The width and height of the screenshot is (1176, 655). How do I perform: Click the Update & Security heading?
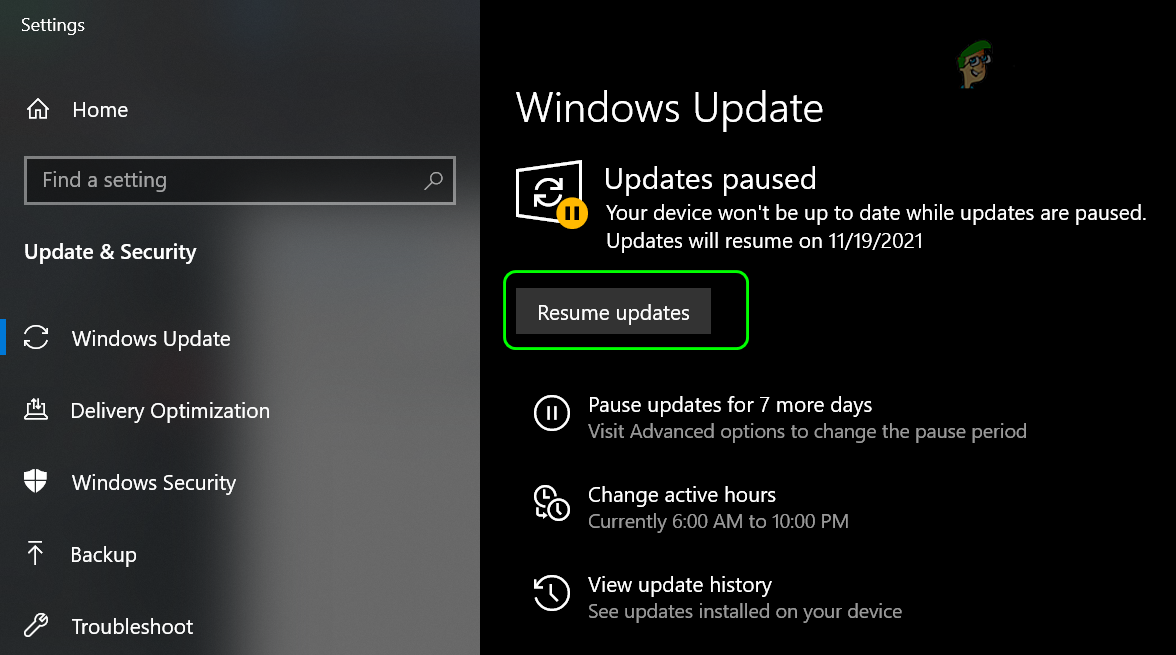[x=110, y=252]
